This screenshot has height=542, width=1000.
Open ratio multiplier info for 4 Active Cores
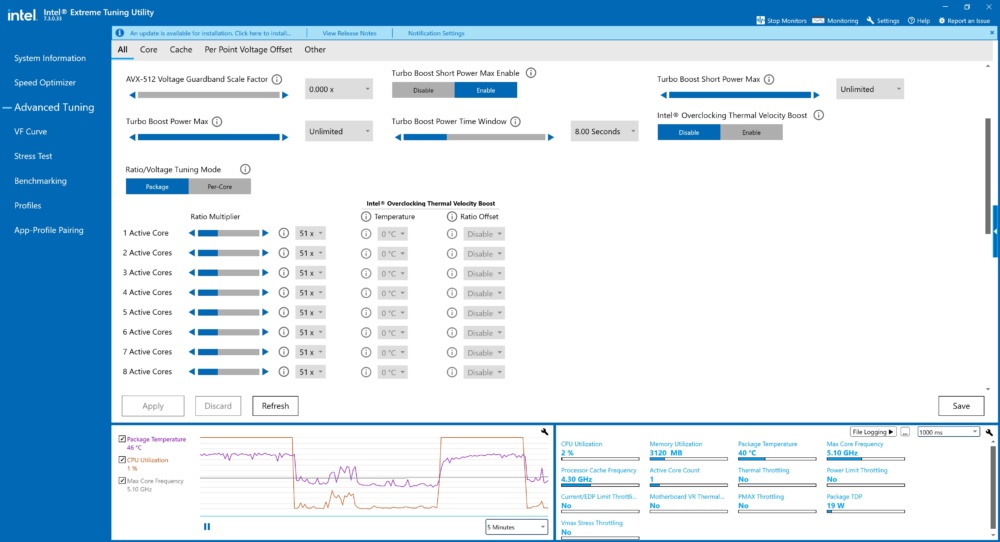coord(284,293)
